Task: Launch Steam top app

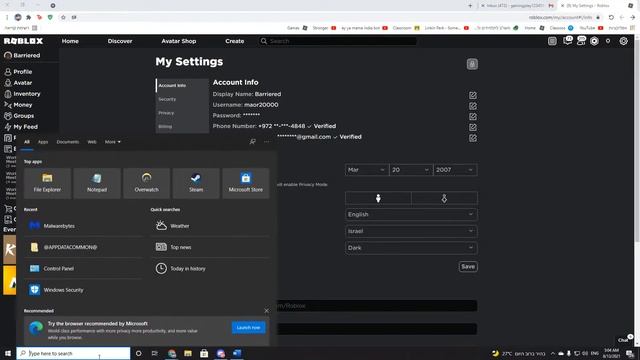Action: click(196, 183)
